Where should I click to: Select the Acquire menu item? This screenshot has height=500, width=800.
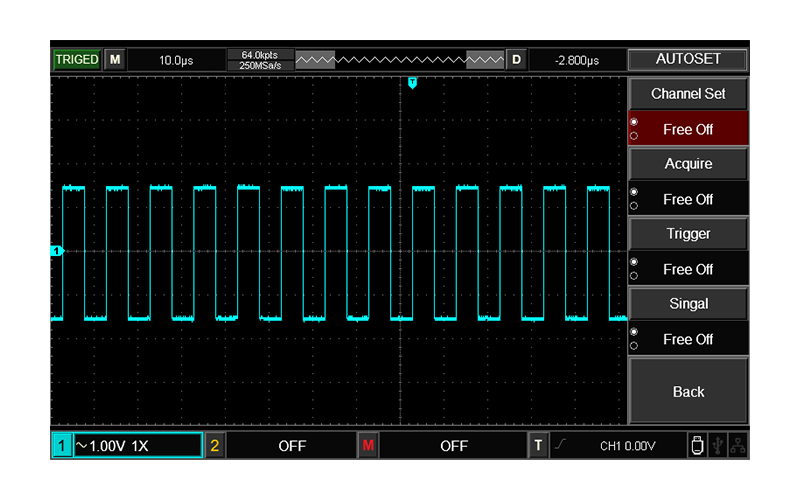tap(688, 164)
